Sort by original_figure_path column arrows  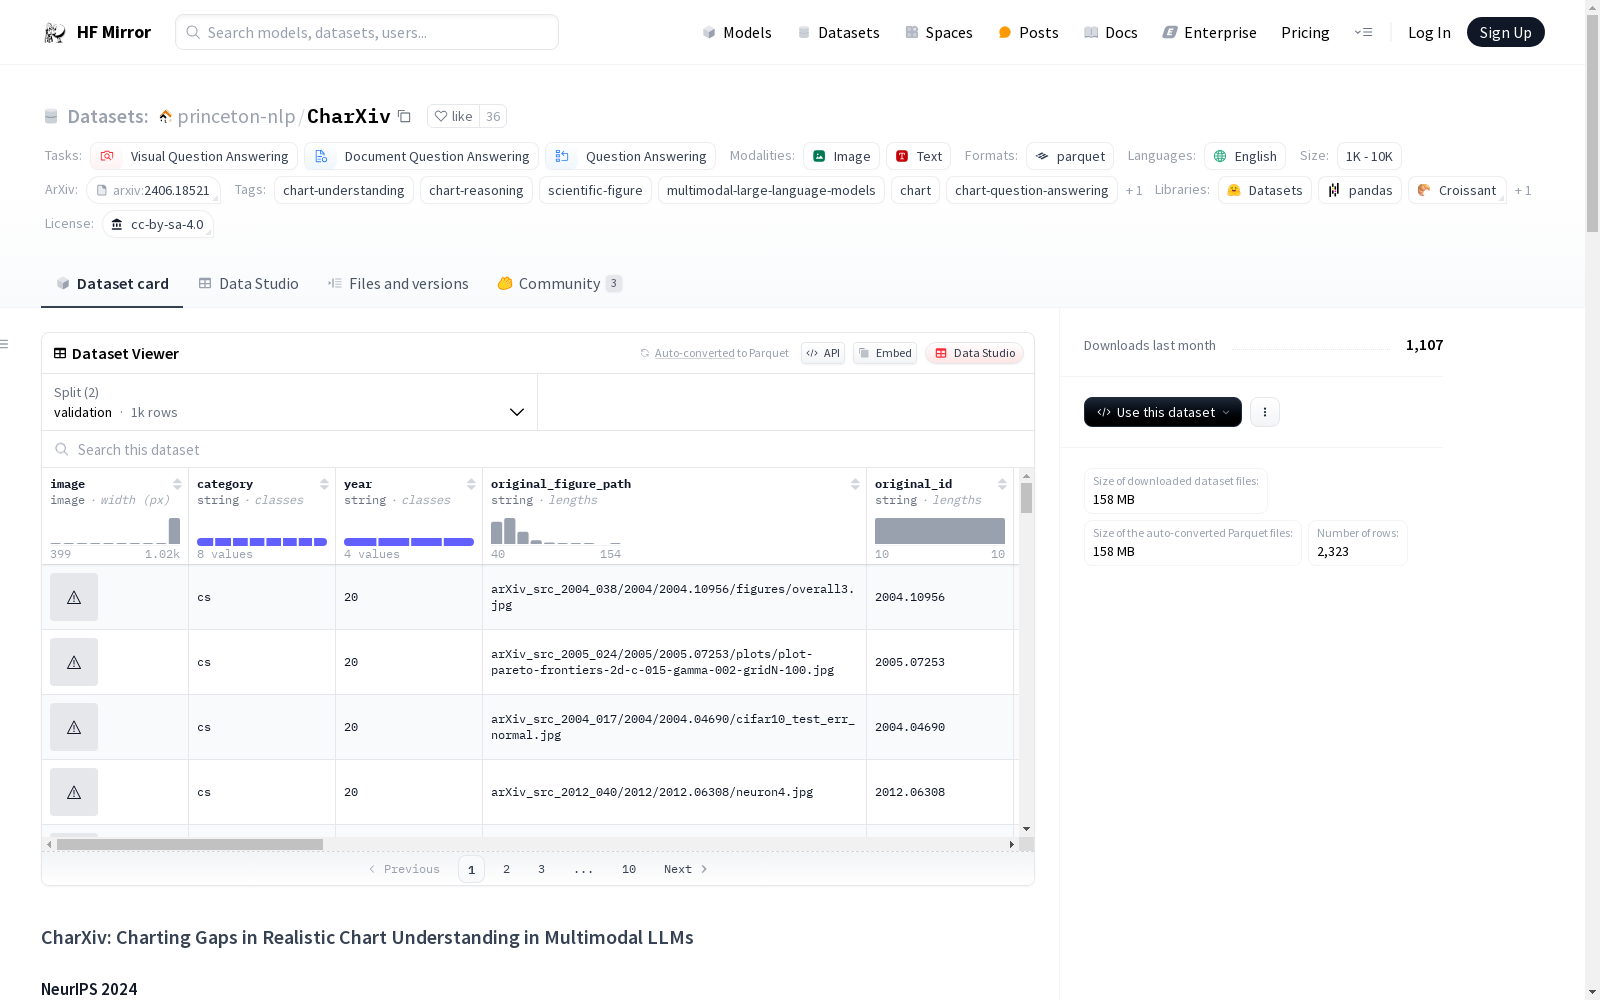(x=855, y=484)
